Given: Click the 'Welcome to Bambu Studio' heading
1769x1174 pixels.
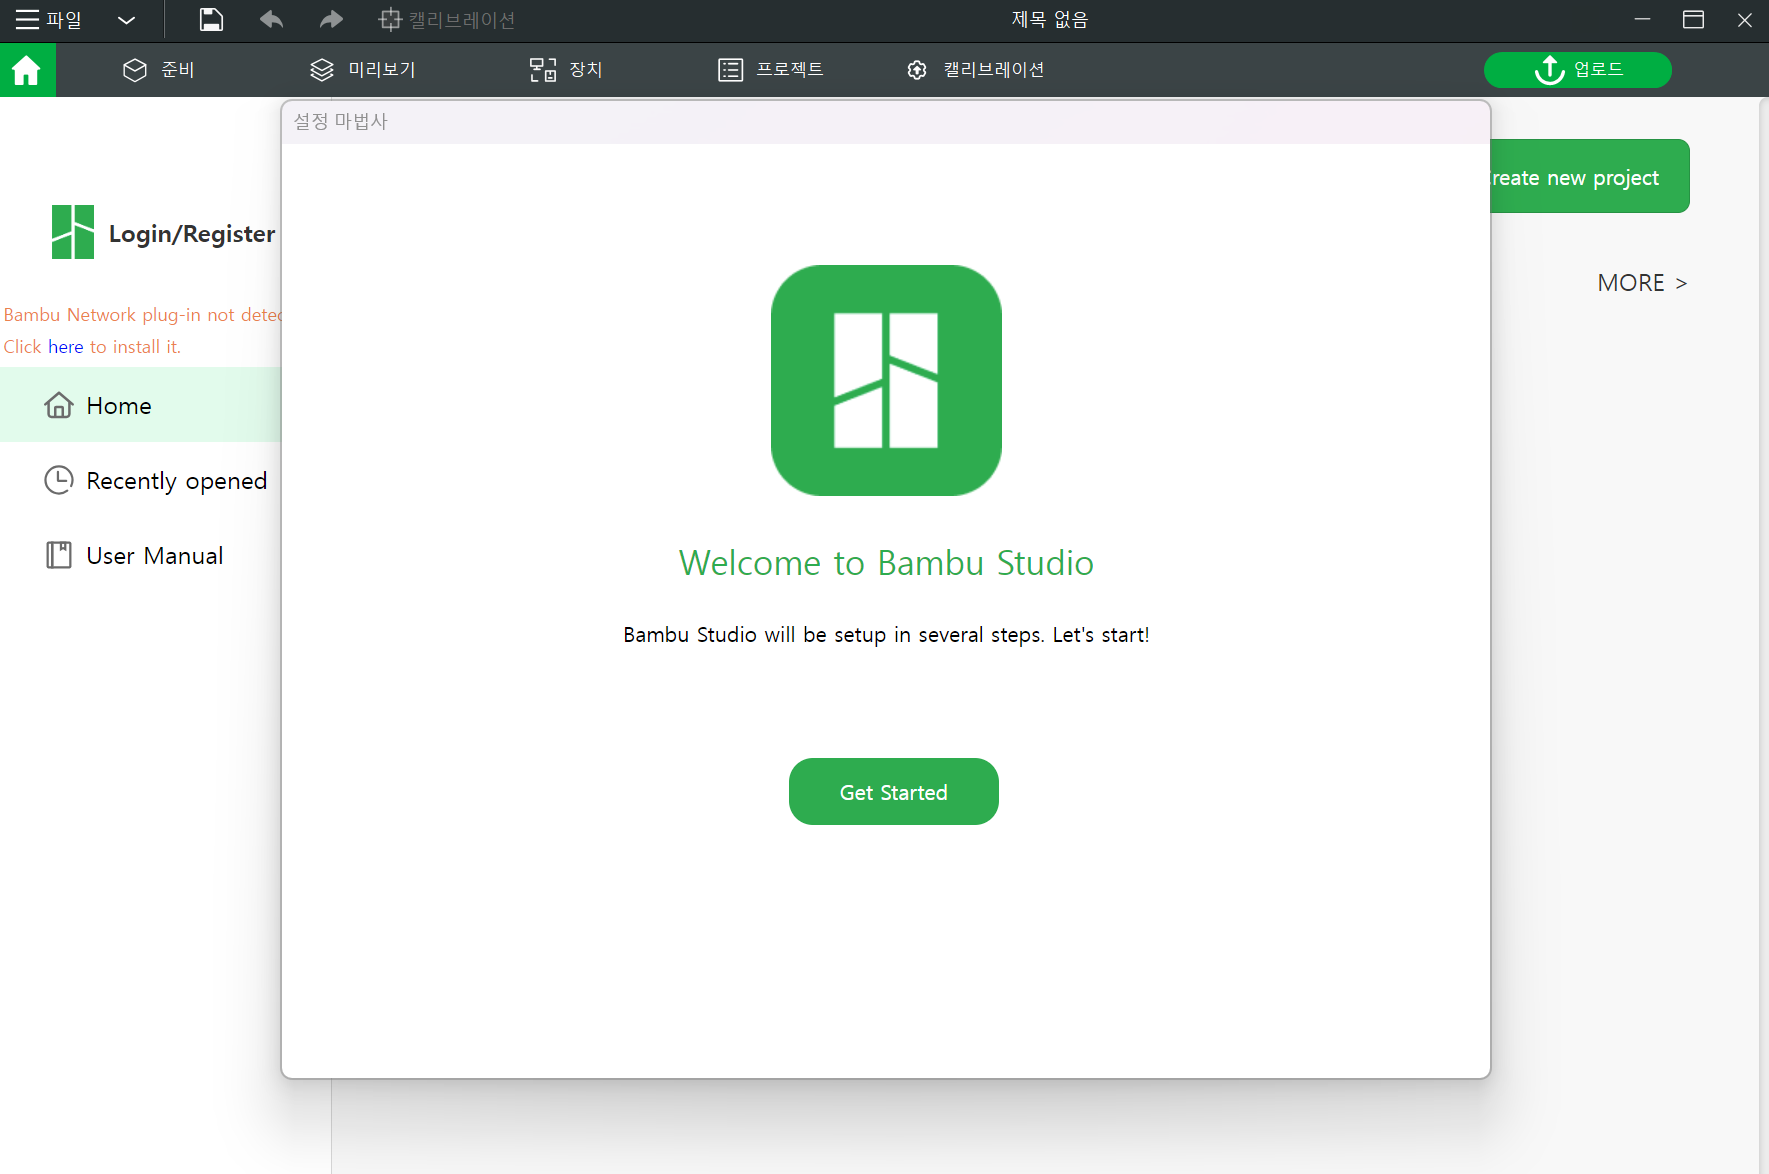Looking at the screenshot, I should 886,563.
